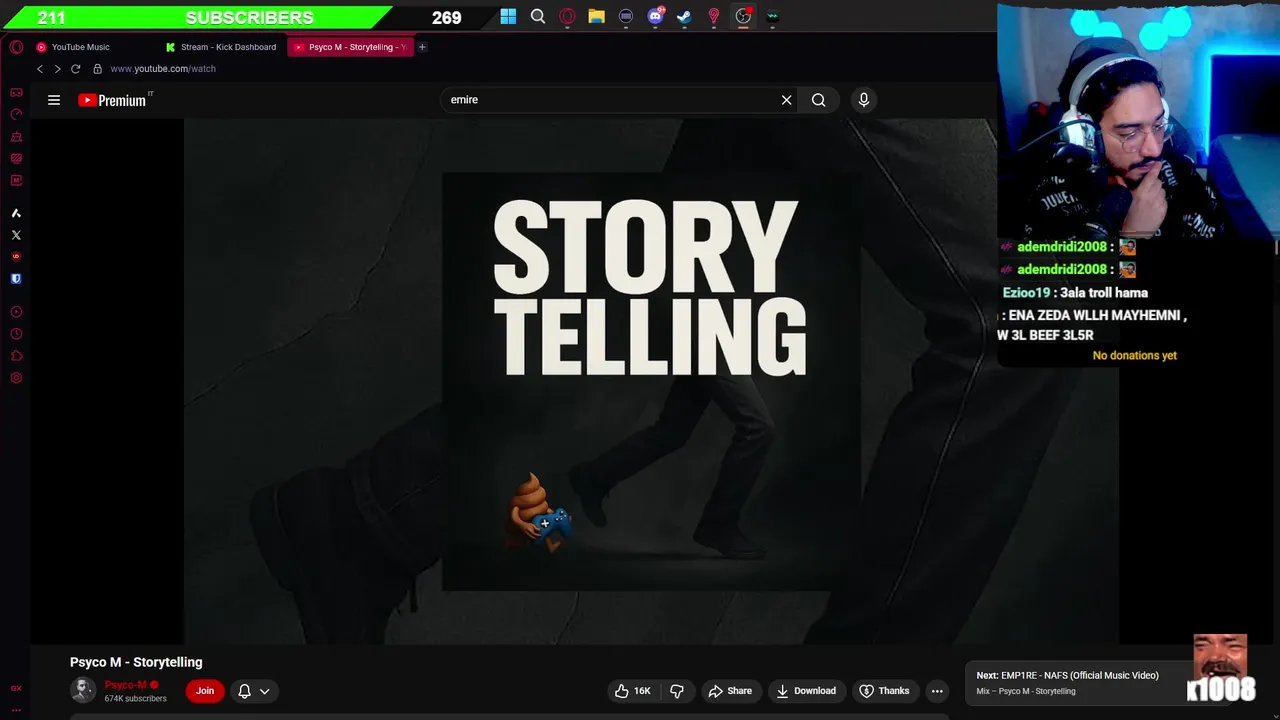Select '674K subscribers' text
The width and height of the screenshot is (1280, 720).
[x=136, y=699]
